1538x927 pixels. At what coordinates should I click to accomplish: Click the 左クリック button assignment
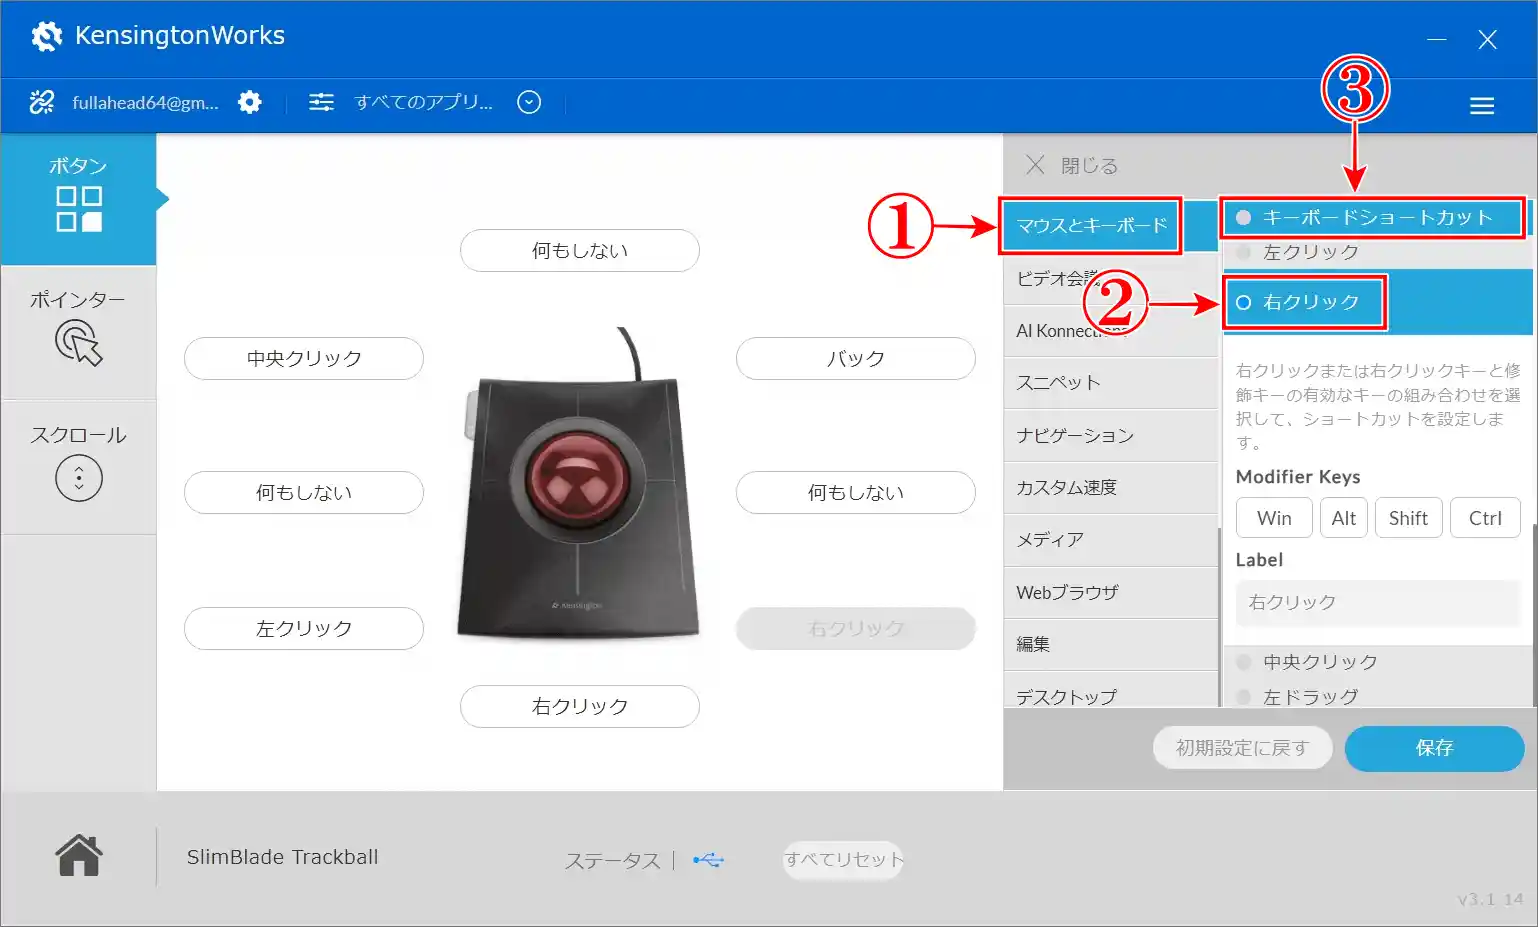(304, 628)
